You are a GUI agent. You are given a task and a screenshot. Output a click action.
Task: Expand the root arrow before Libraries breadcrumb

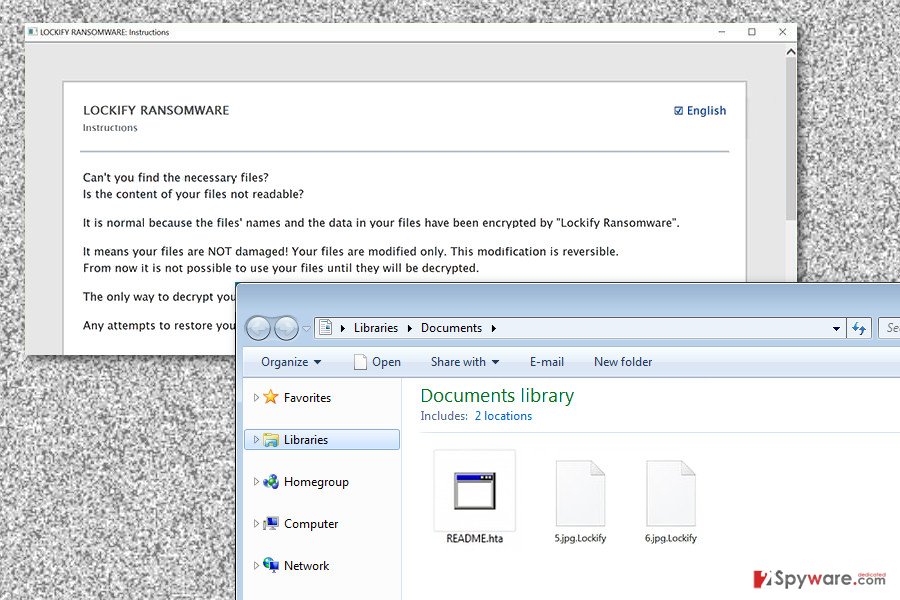point(343,328)
